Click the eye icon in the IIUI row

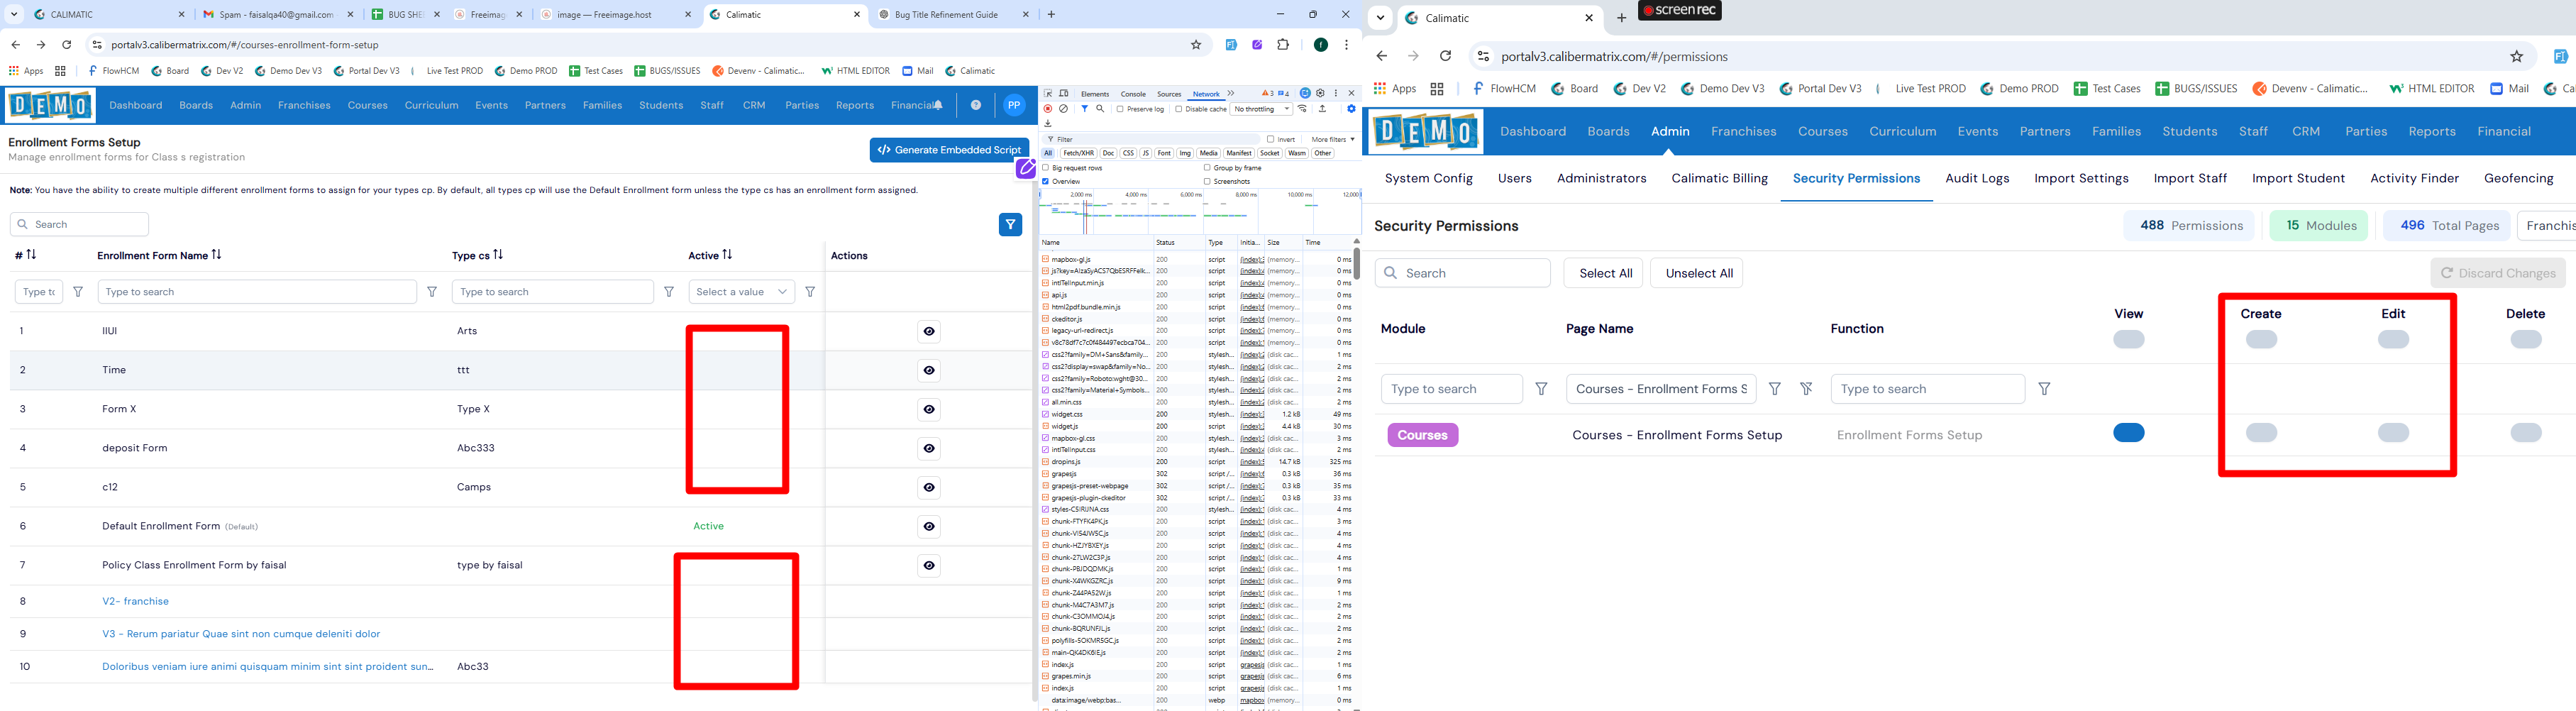click(x=929, y=331)
